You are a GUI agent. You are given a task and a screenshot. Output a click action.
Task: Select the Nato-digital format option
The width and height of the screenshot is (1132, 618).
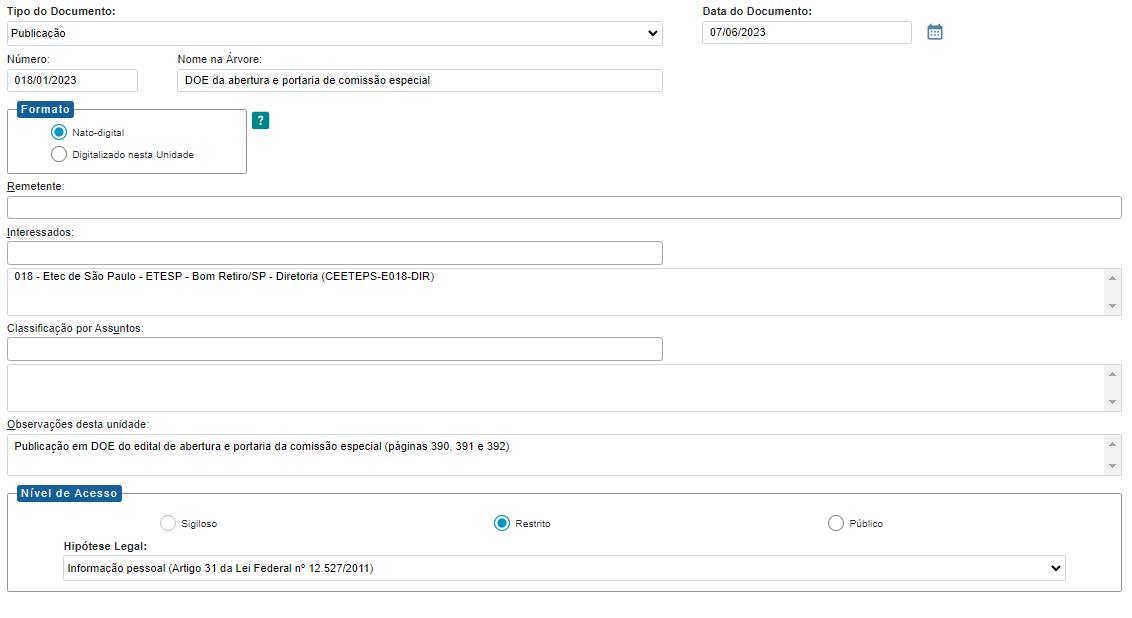tap(59, 132)
